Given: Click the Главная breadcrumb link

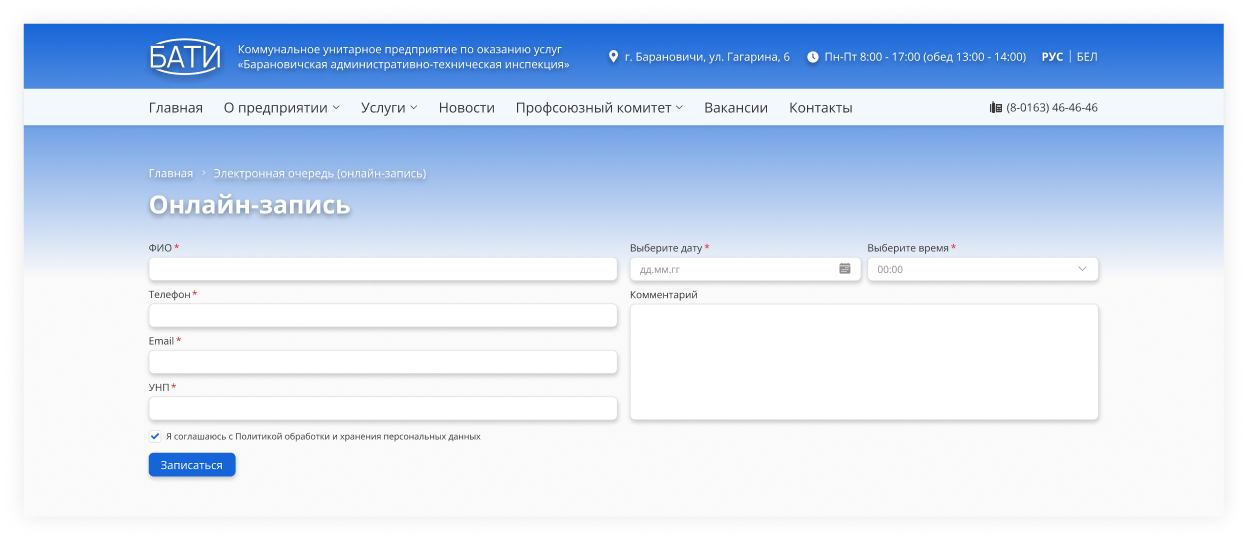Looking at the screenshot, I should [171, 174].
